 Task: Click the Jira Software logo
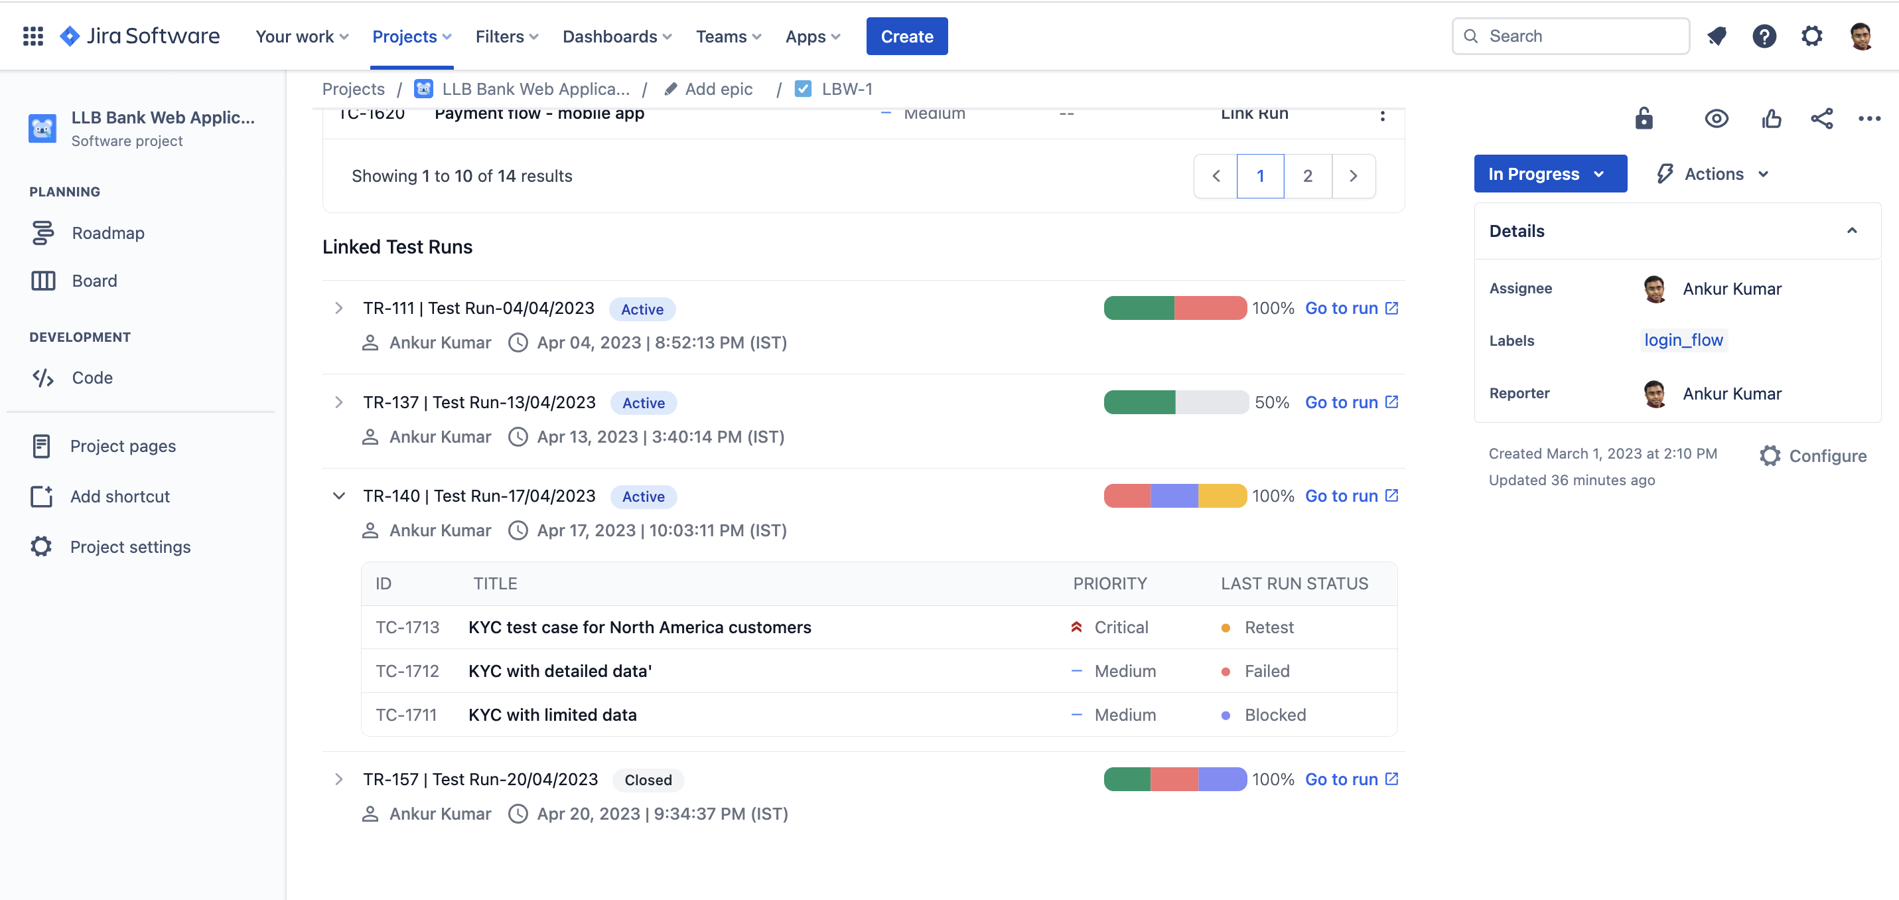point(140,36)
